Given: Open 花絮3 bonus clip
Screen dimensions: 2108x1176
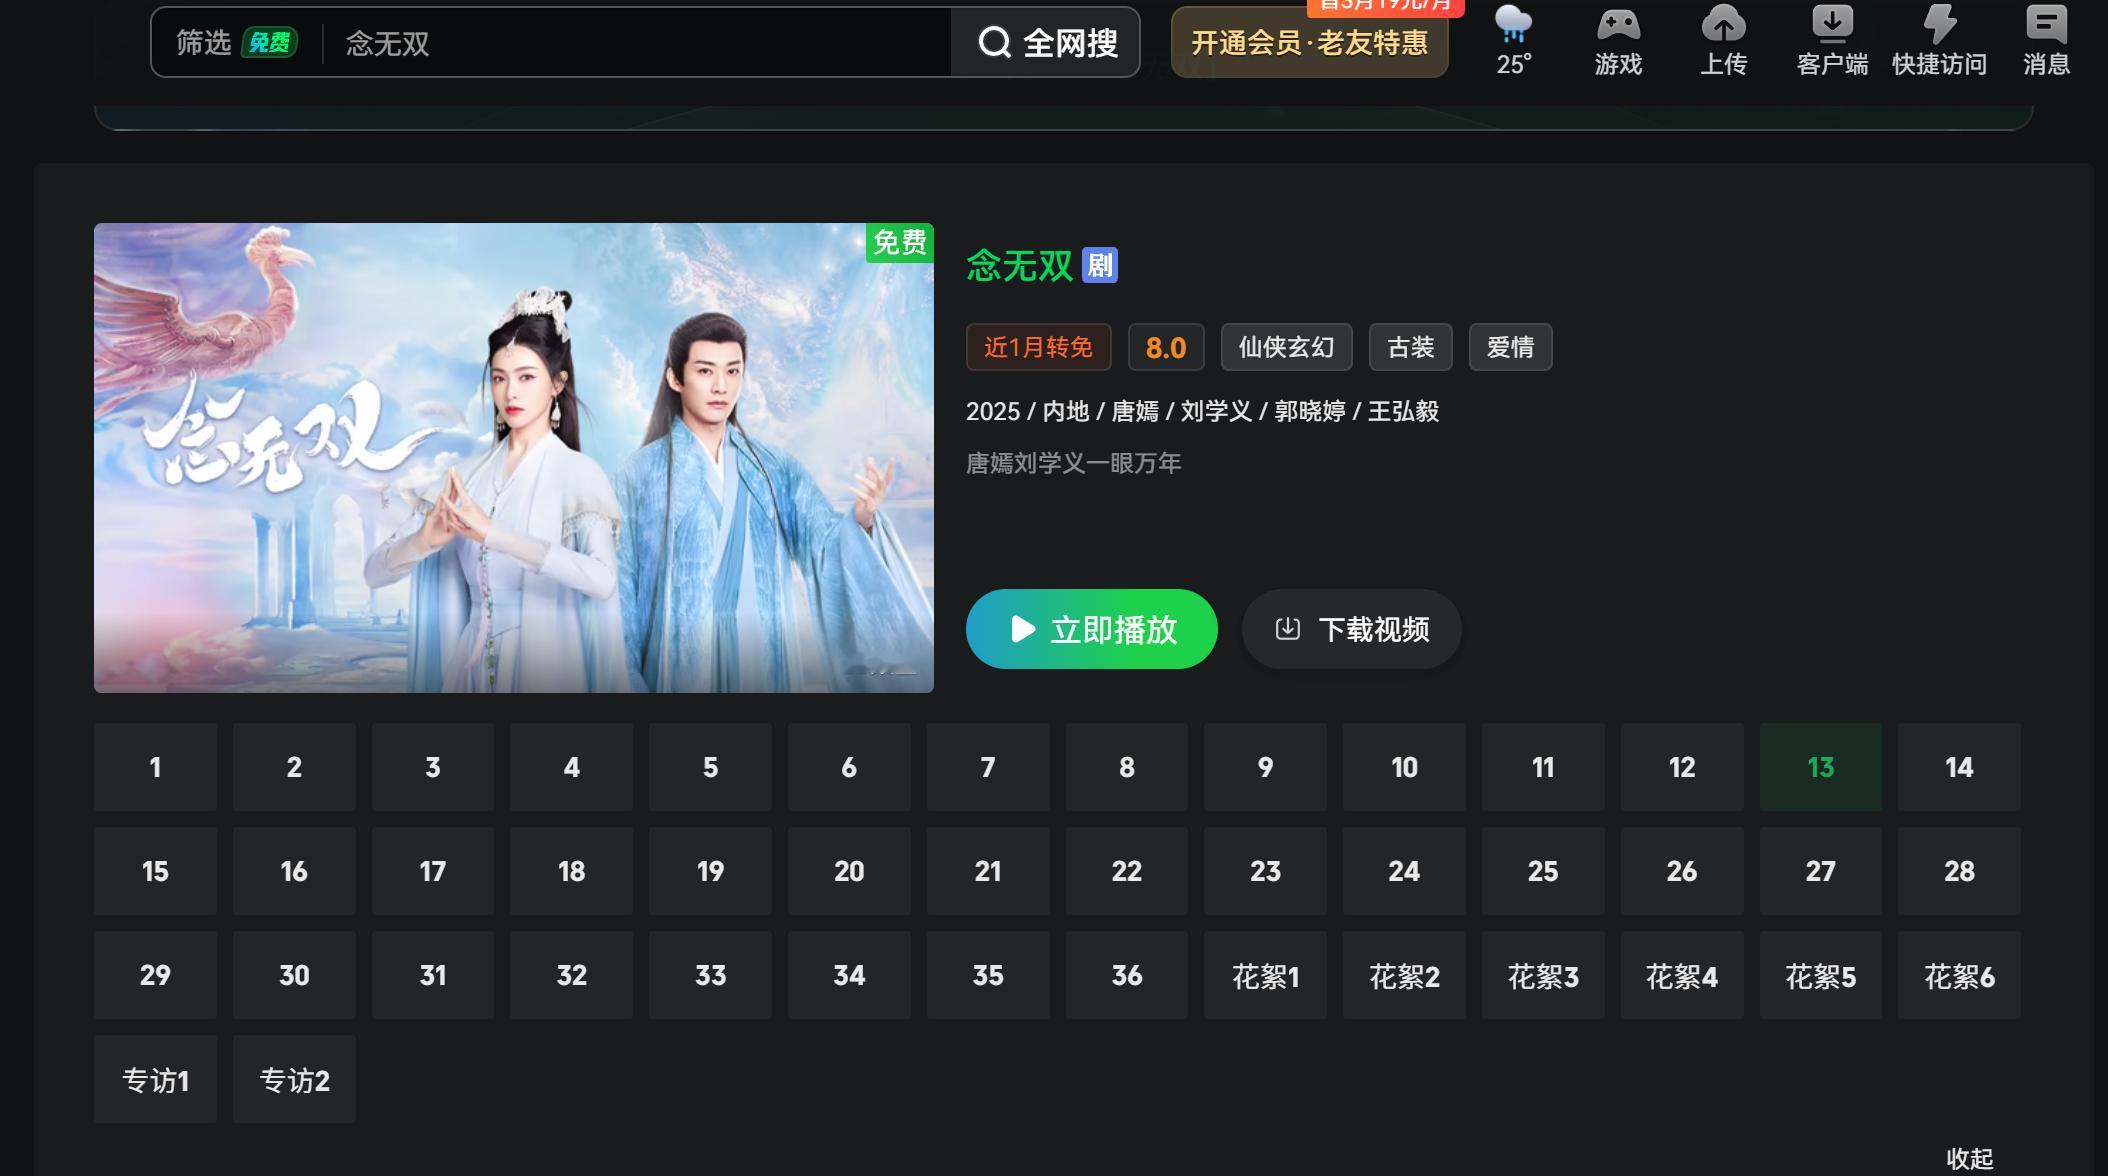Looking at the screenshot, I should pyautogui.click(x=1543, y=975).
